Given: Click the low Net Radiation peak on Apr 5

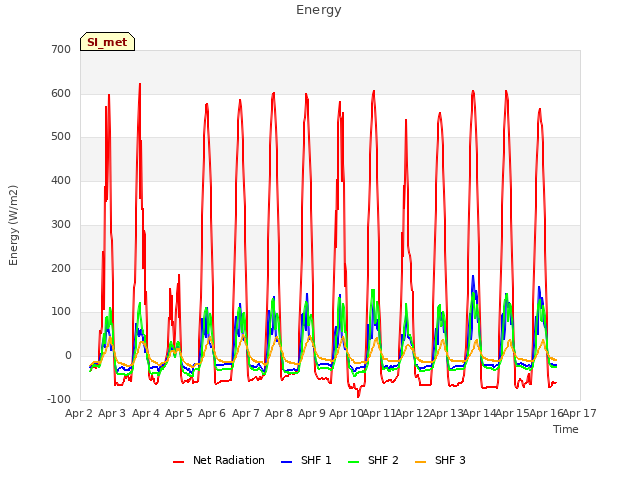Looking at the screenshot, I should (x=179, y=275).
